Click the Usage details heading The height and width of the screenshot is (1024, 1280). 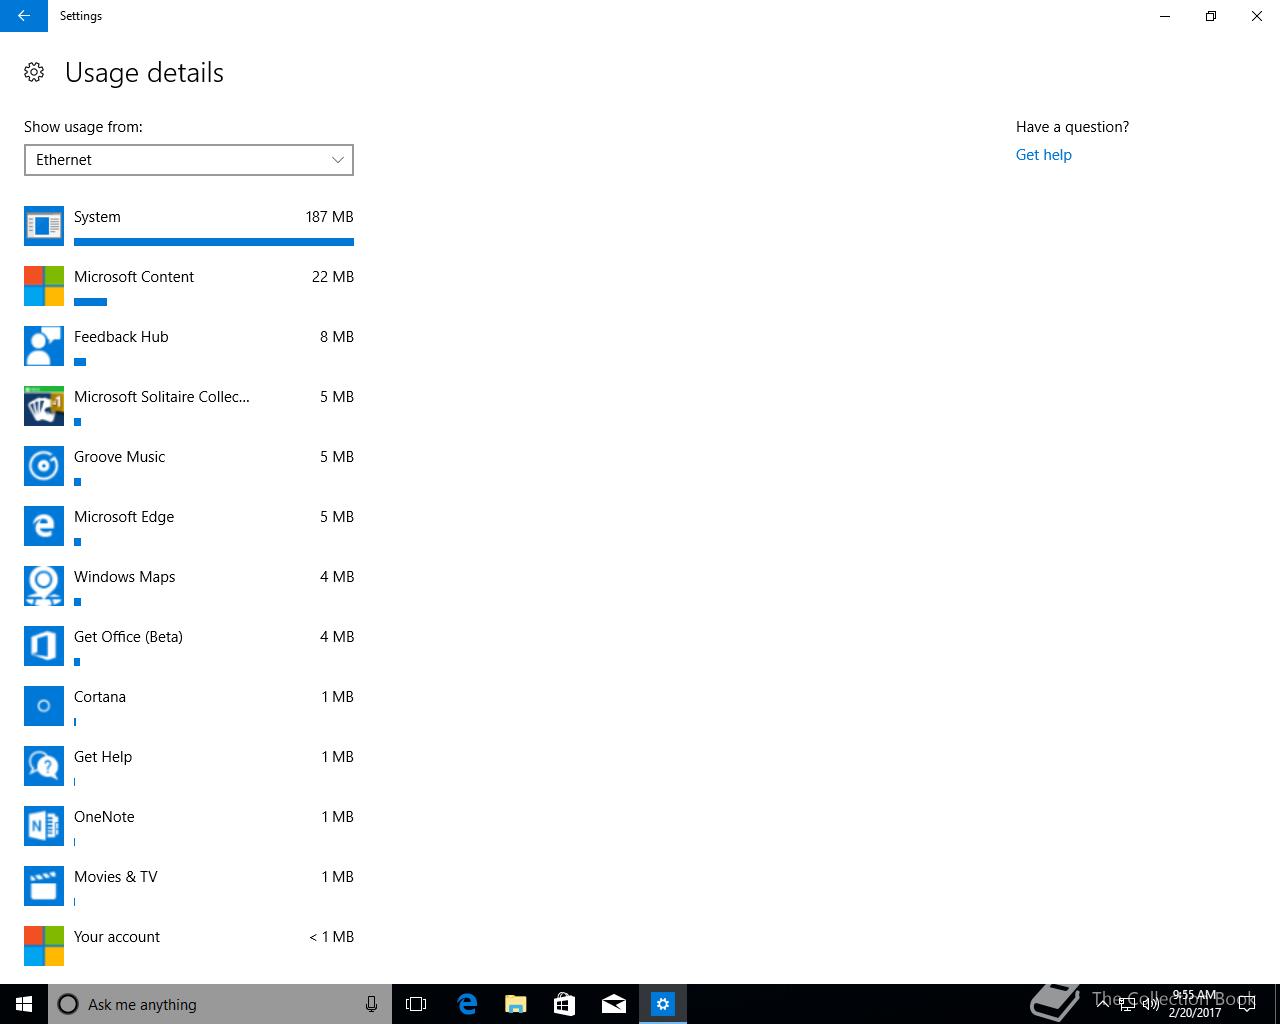[x=144, y=73]
